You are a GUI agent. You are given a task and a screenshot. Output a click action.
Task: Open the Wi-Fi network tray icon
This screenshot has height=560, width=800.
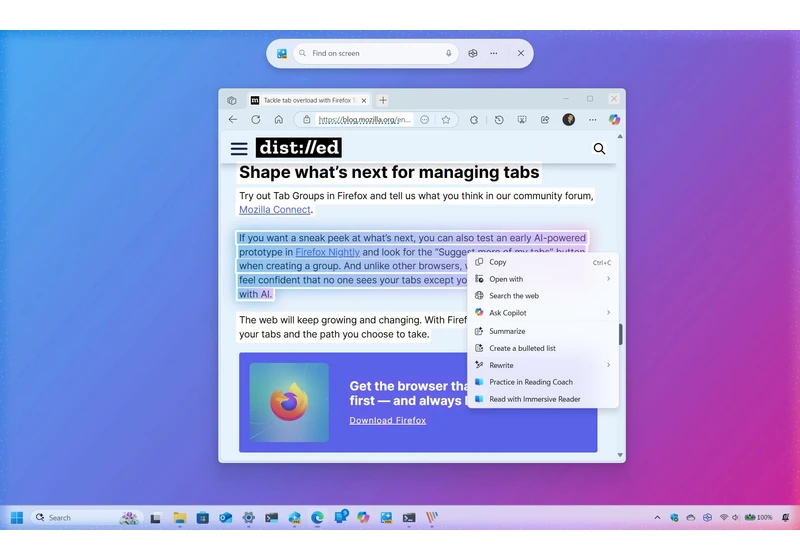tap(723, 518)
